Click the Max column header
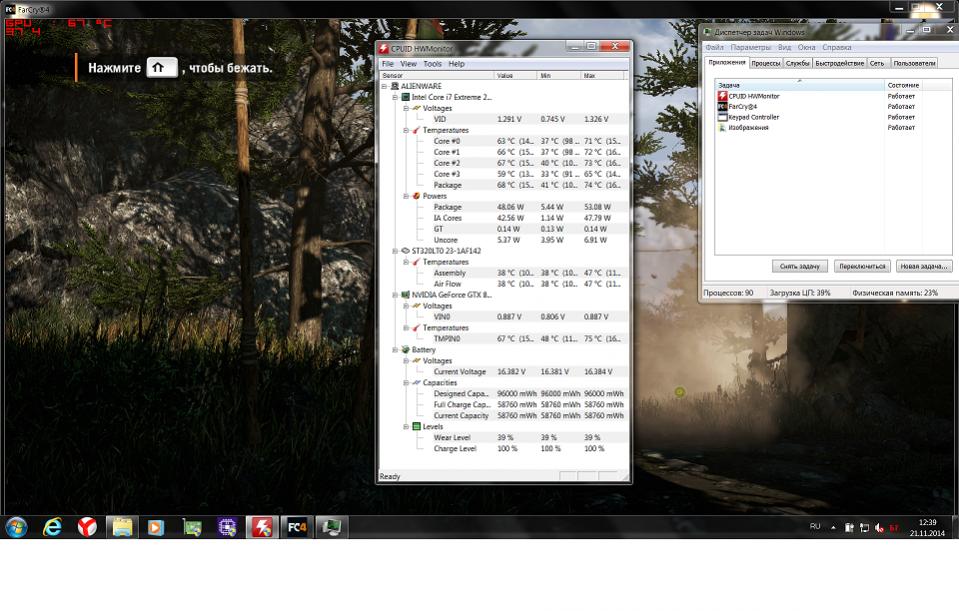Image resolution: width=959 pixels, height=611 pixels. tap(602, 75)
